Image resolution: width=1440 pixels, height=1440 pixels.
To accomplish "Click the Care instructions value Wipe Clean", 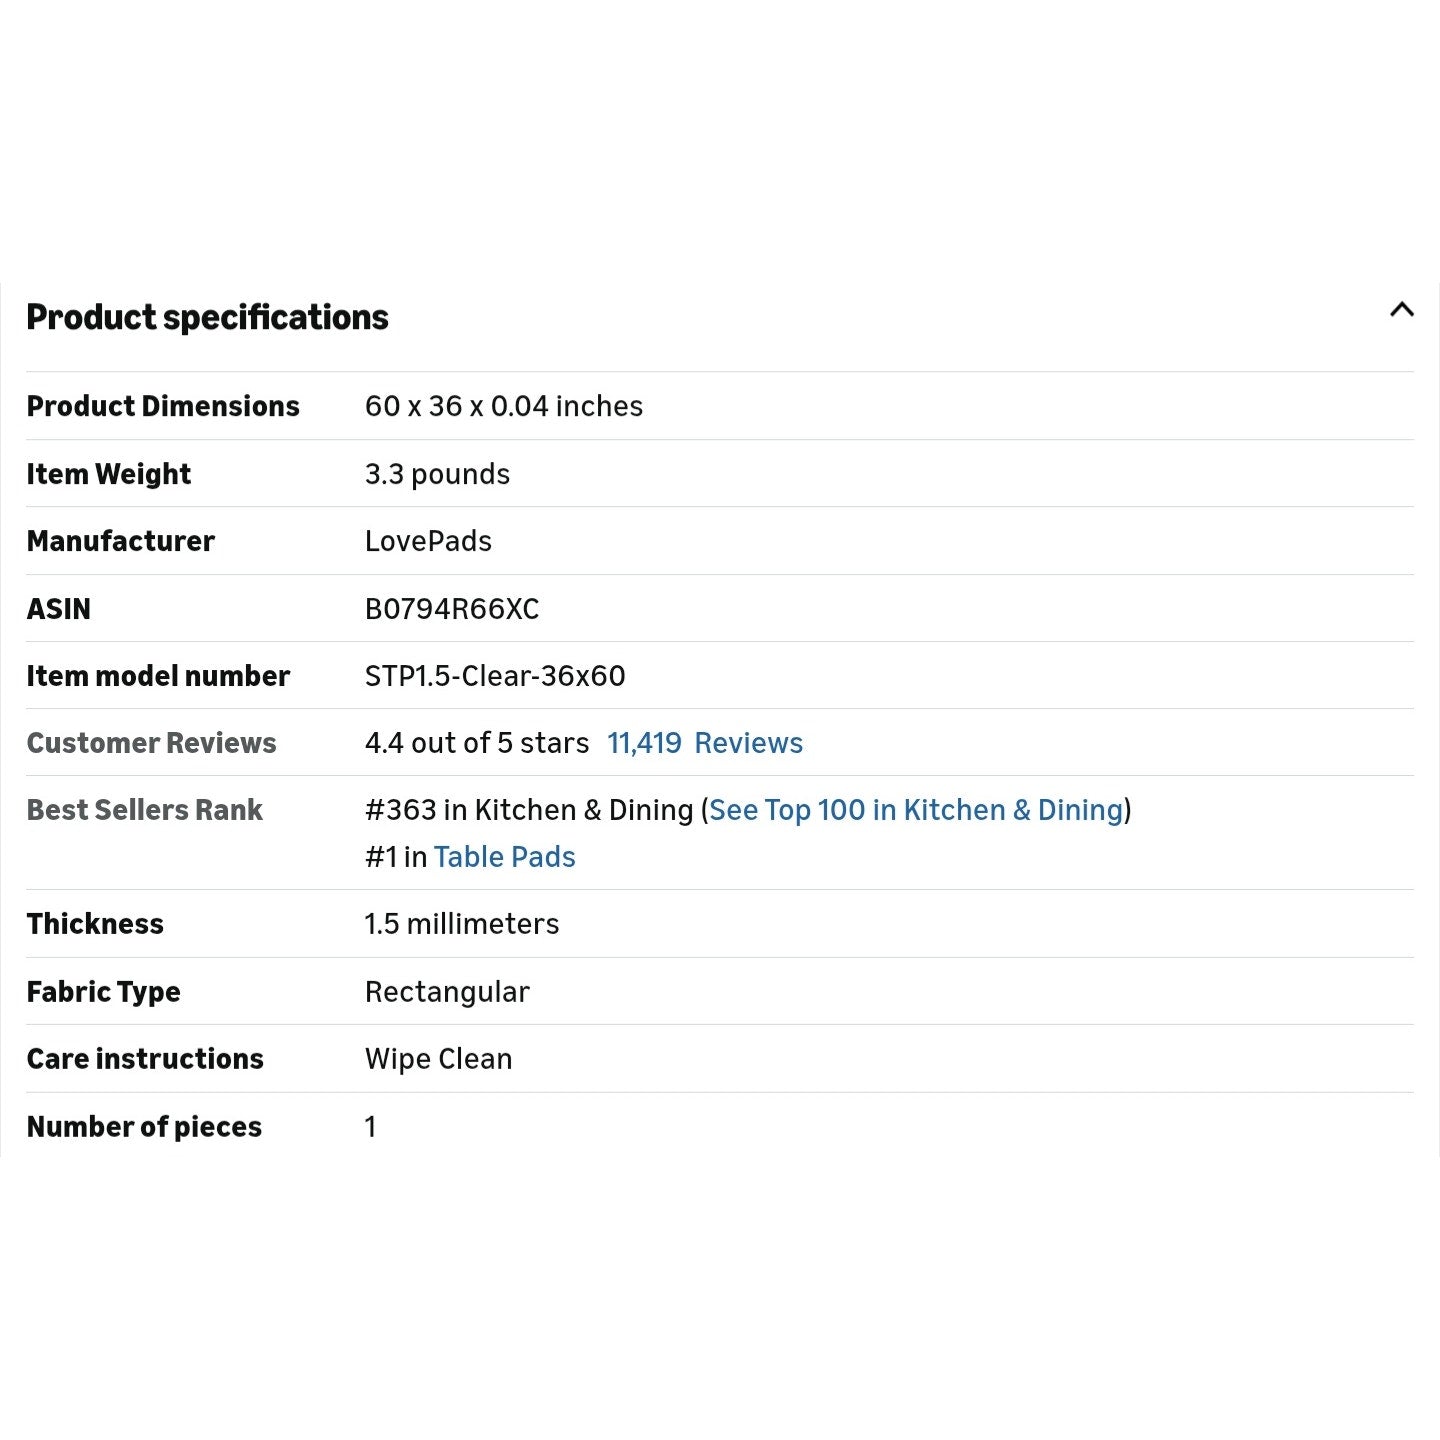I will click(x=438, y=1059).
